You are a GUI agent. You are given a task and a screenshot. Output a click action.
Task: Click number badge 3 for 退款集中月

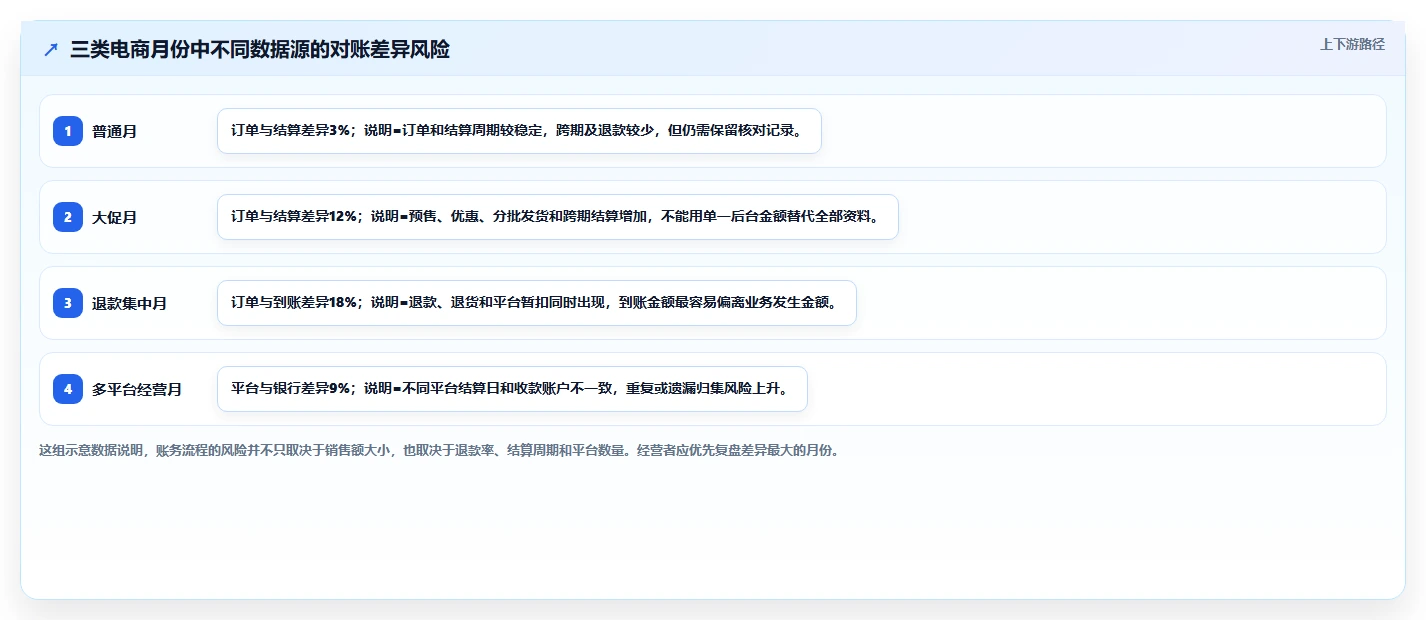pos(68,303)
